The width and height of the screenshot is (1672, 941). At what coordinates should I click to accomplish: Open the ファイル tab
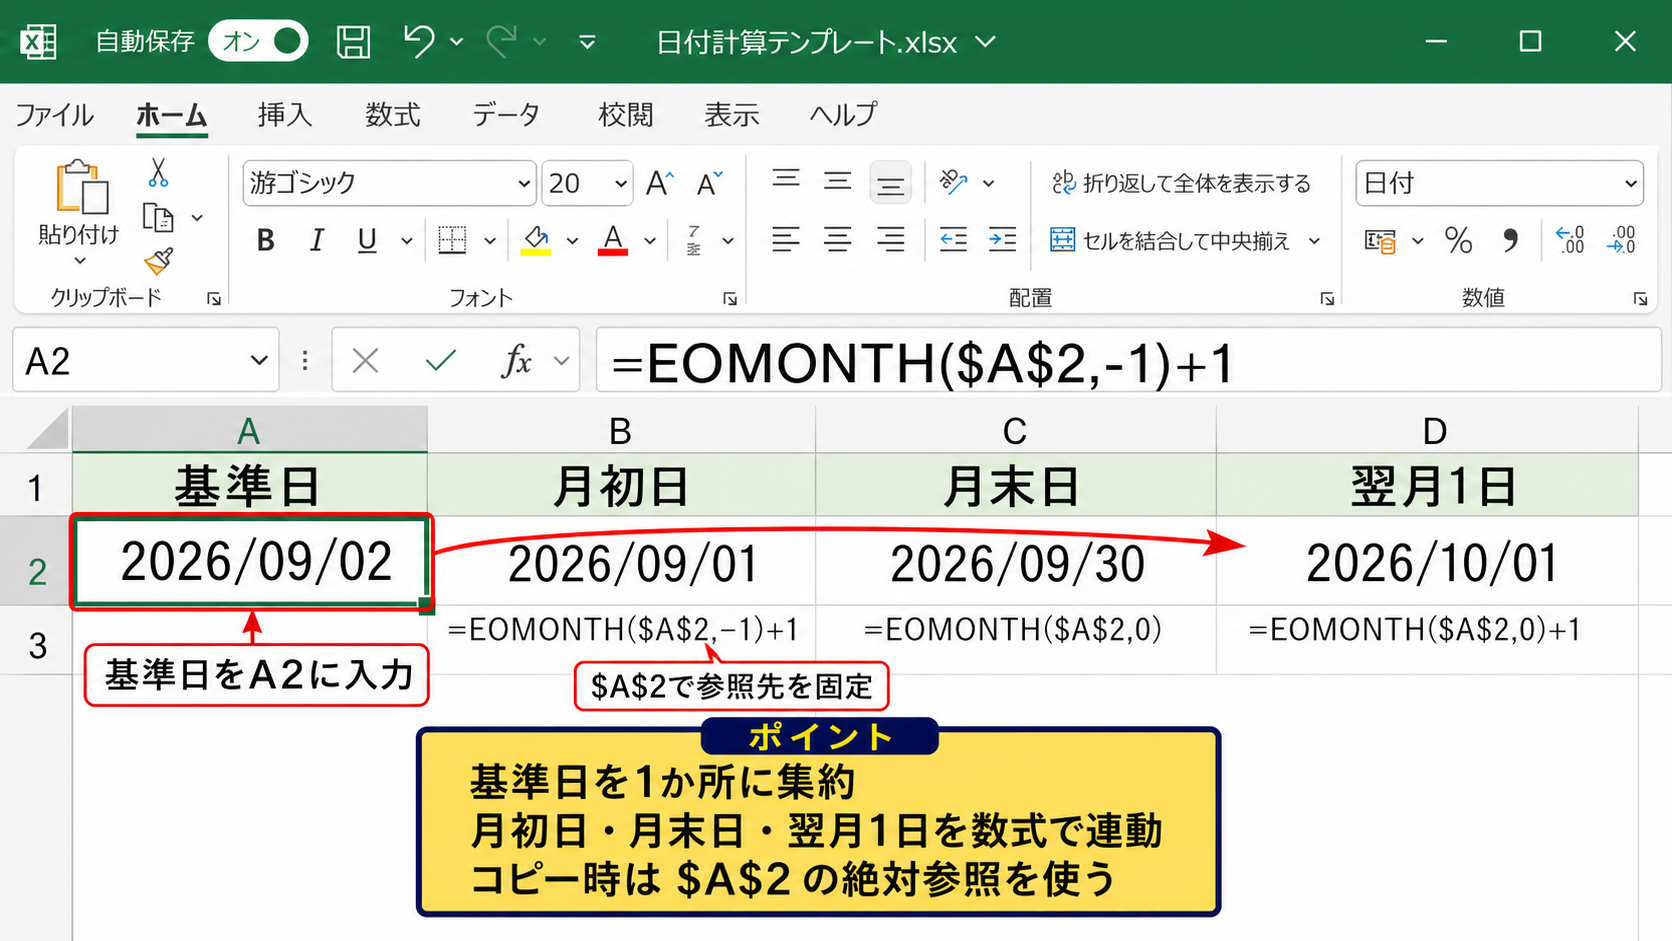pos(54,115)
